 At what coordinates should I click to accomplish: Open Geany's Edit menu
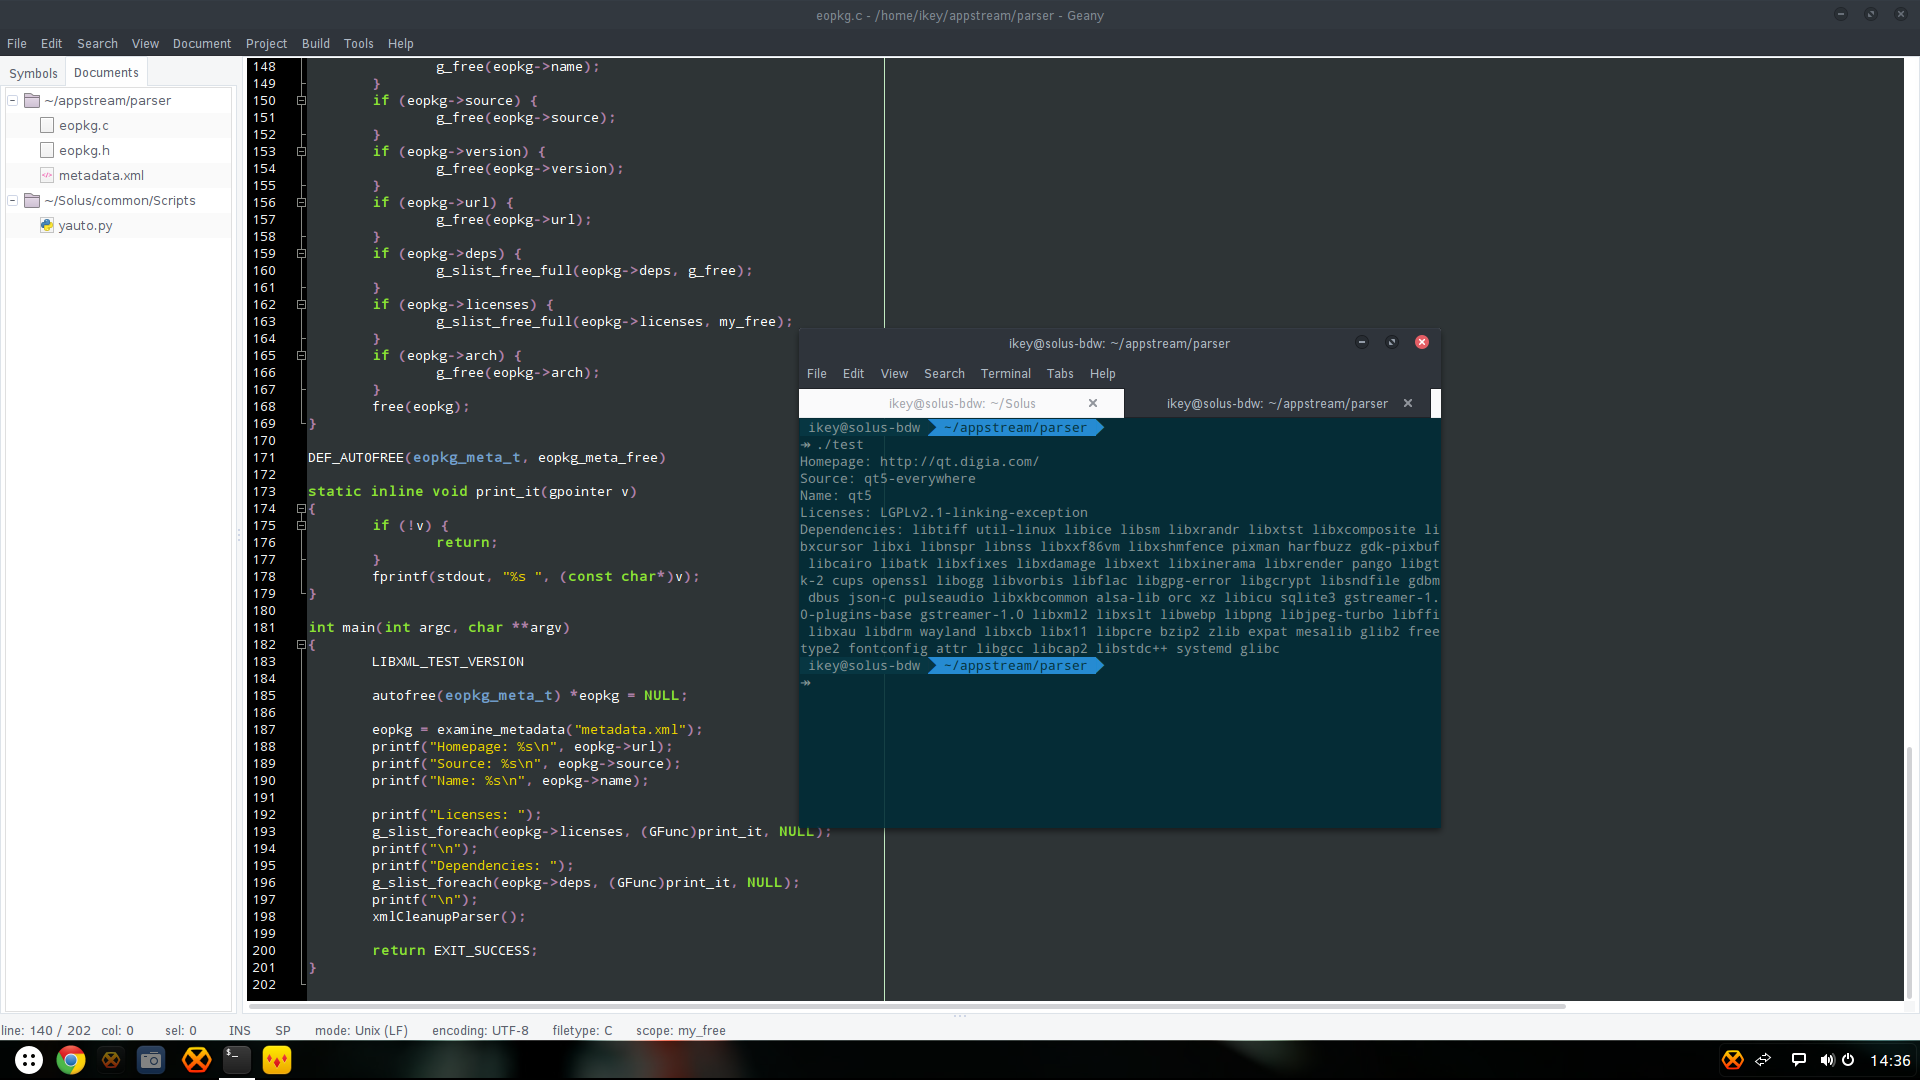tap(51, 43)
